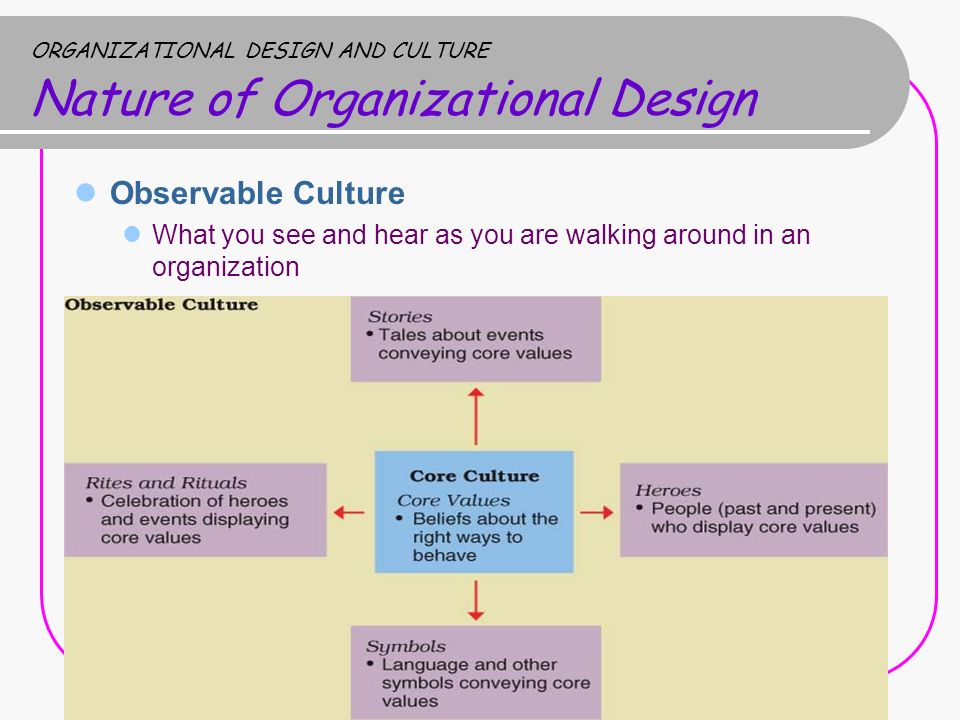Screen dimensions: 960x720
Task: Click the small blue bullet before 'What you see'
Action: click(x=132, y=234)
